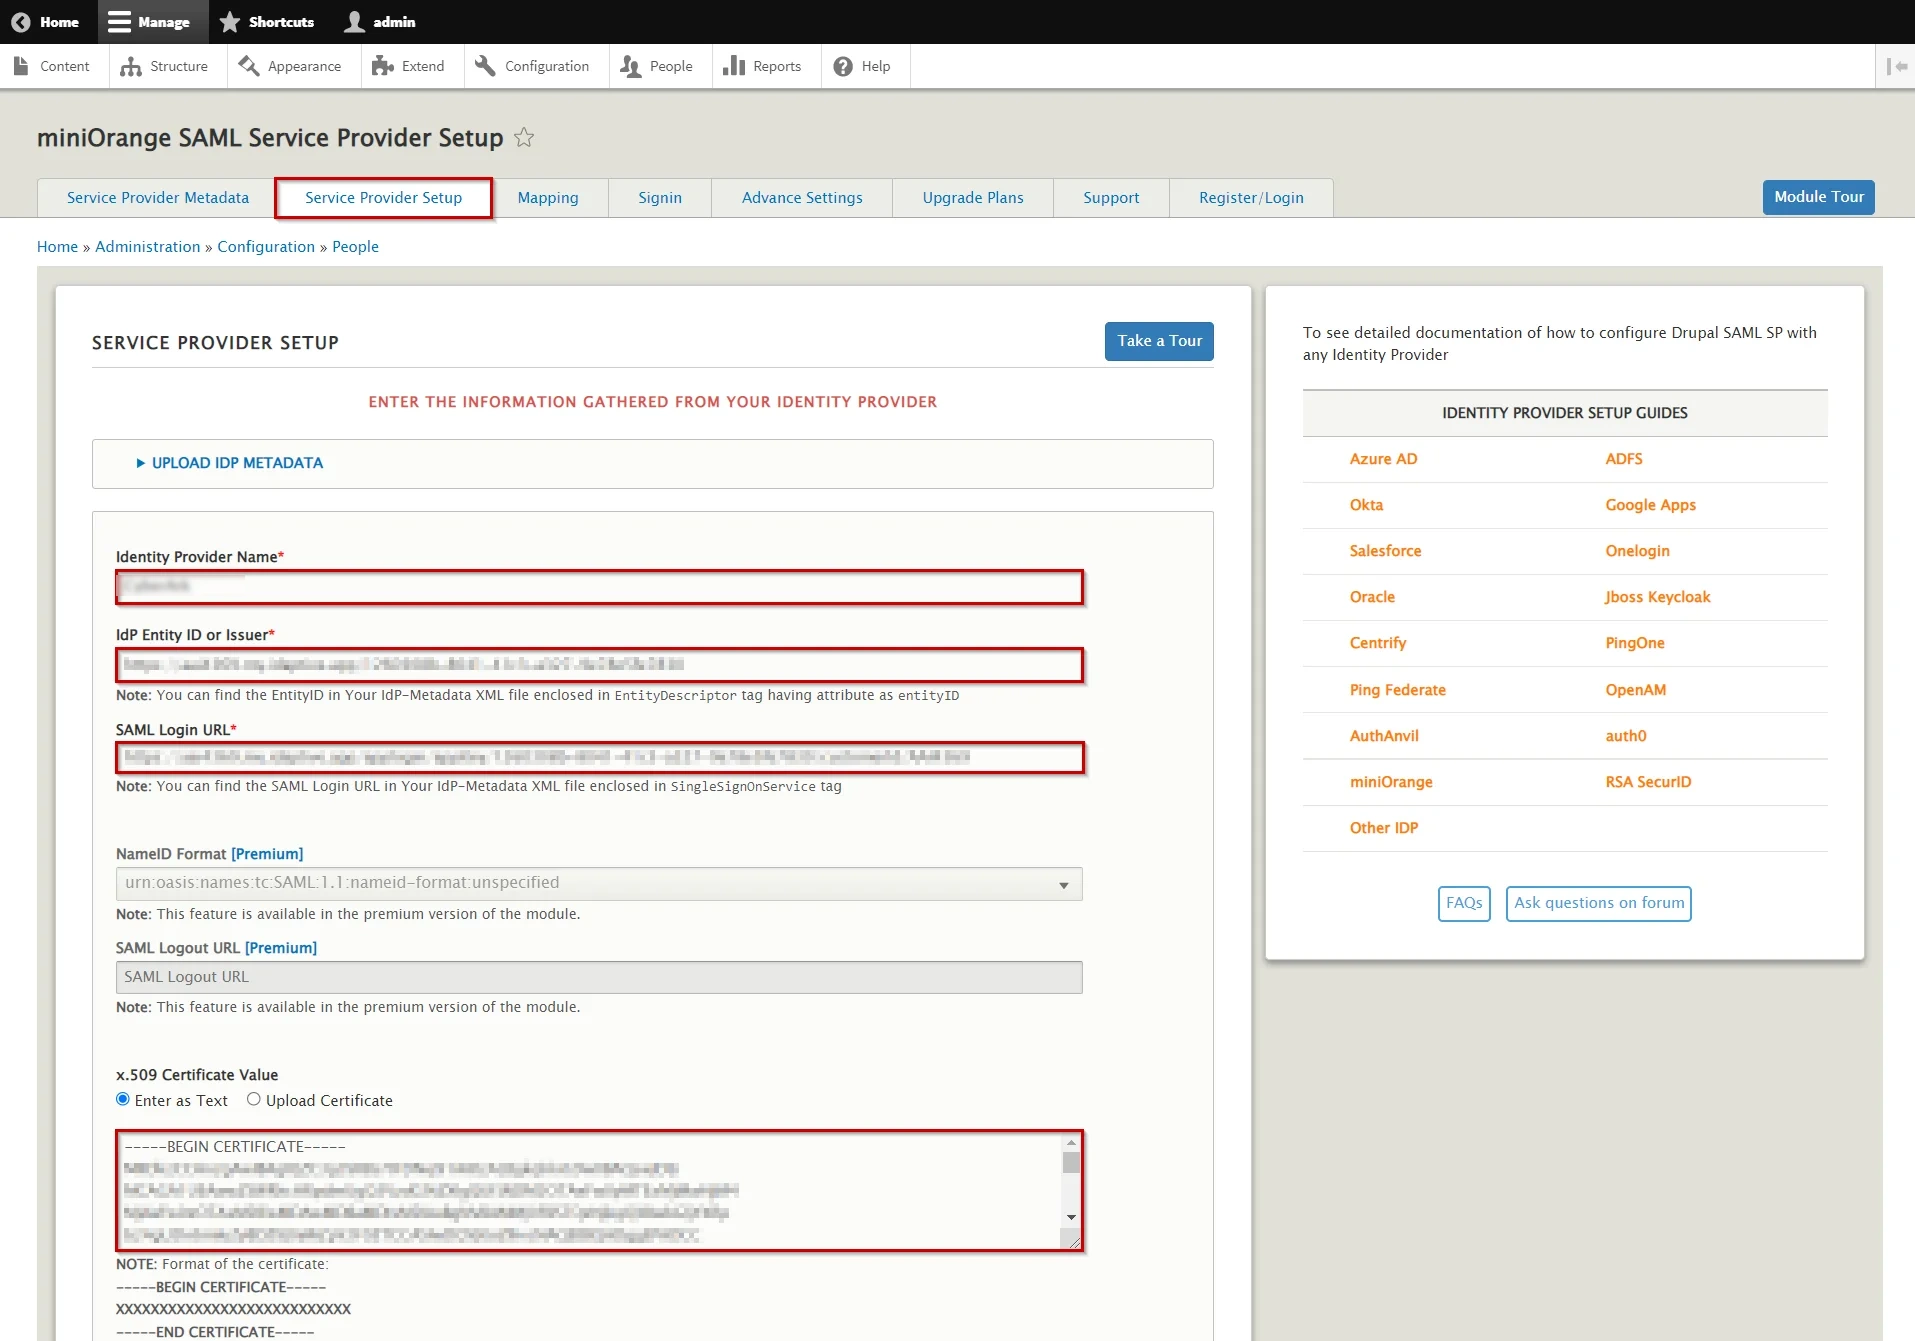Image resolution: width=1915 pixels, height=1341 pixels.
Task: Click the Administration breadcrumb link
Action: pos(148,247)
